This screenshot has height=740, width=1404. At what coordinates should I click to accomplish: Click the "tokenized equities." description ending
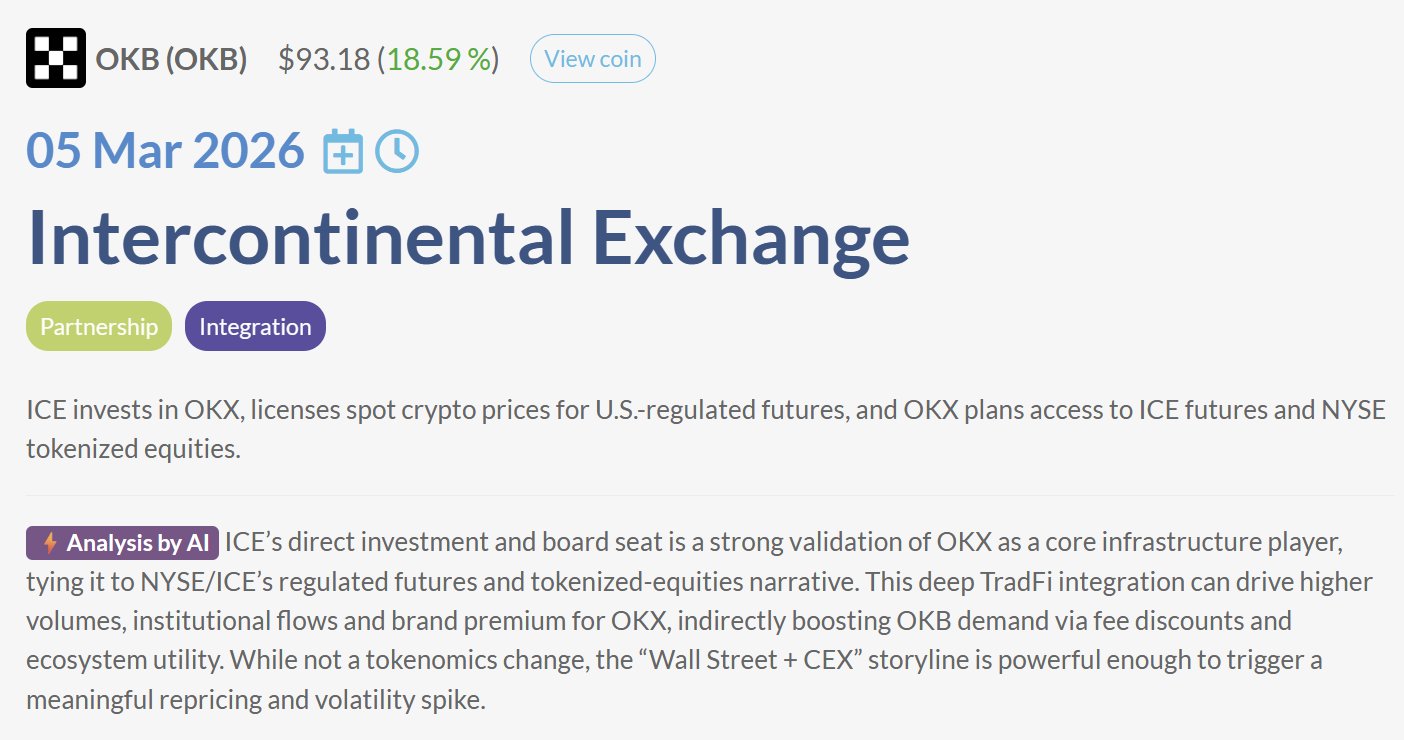133,449
